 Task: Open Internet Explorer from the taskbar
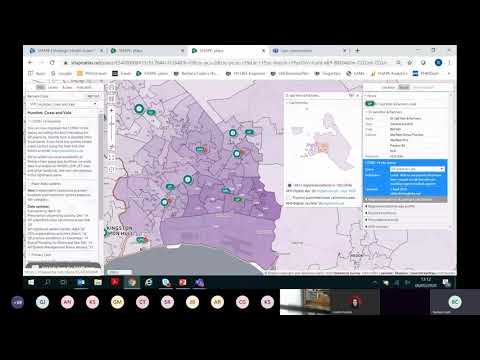[x=149, y=283]
